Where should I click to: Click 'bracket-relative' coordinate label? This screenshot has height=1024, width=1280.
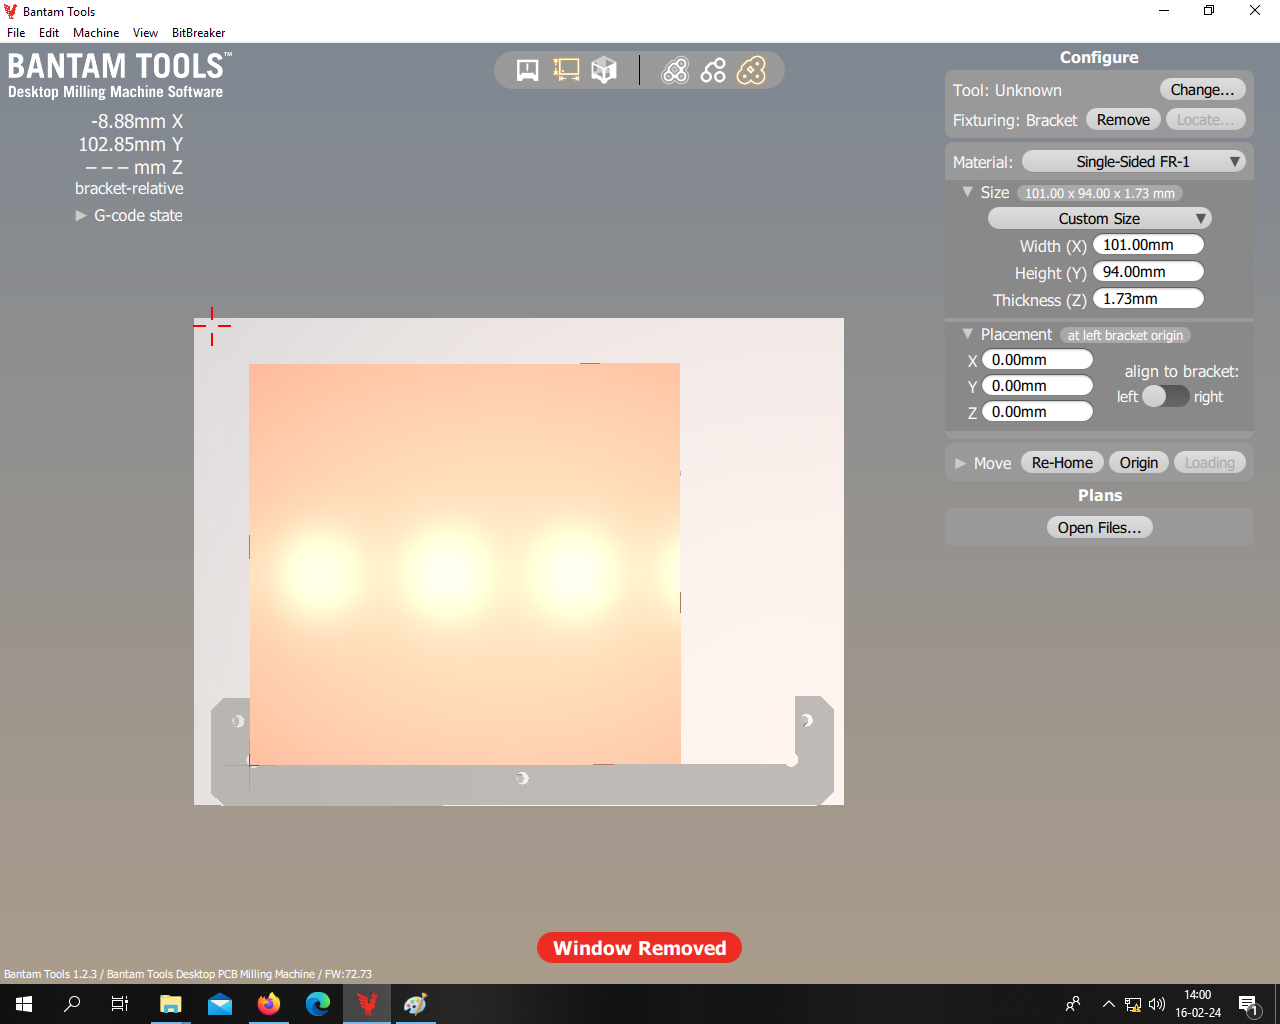(x=129, y=188)
